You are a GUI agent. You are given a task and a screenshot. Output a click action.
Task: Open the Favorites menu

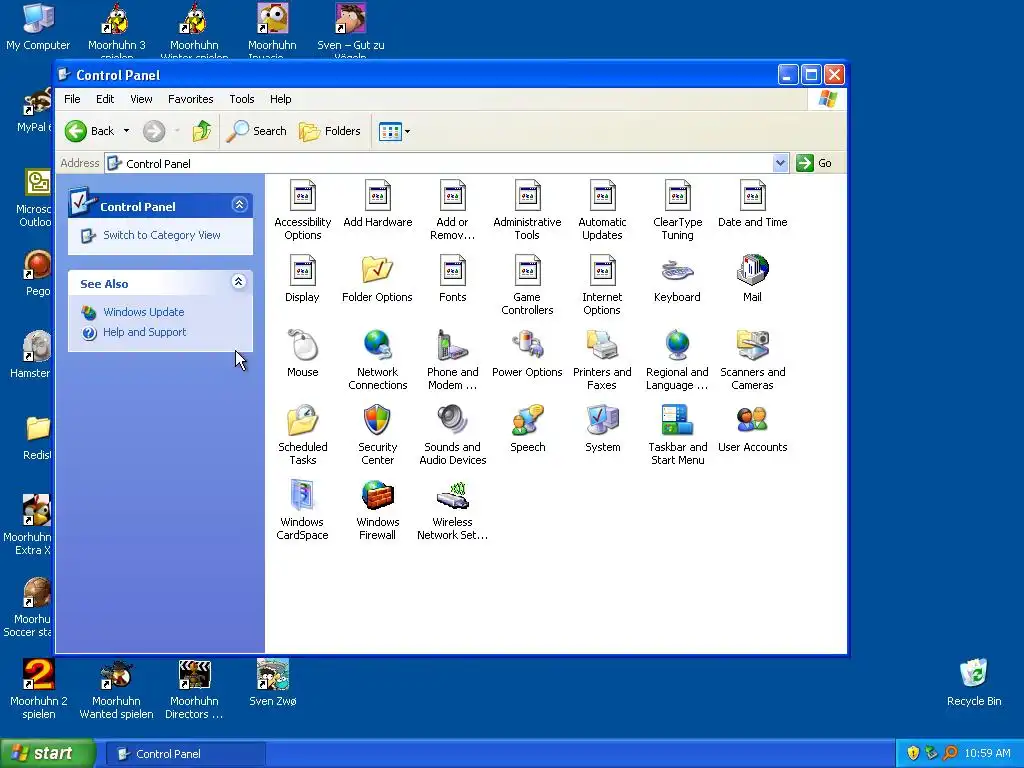coord(191,99)
